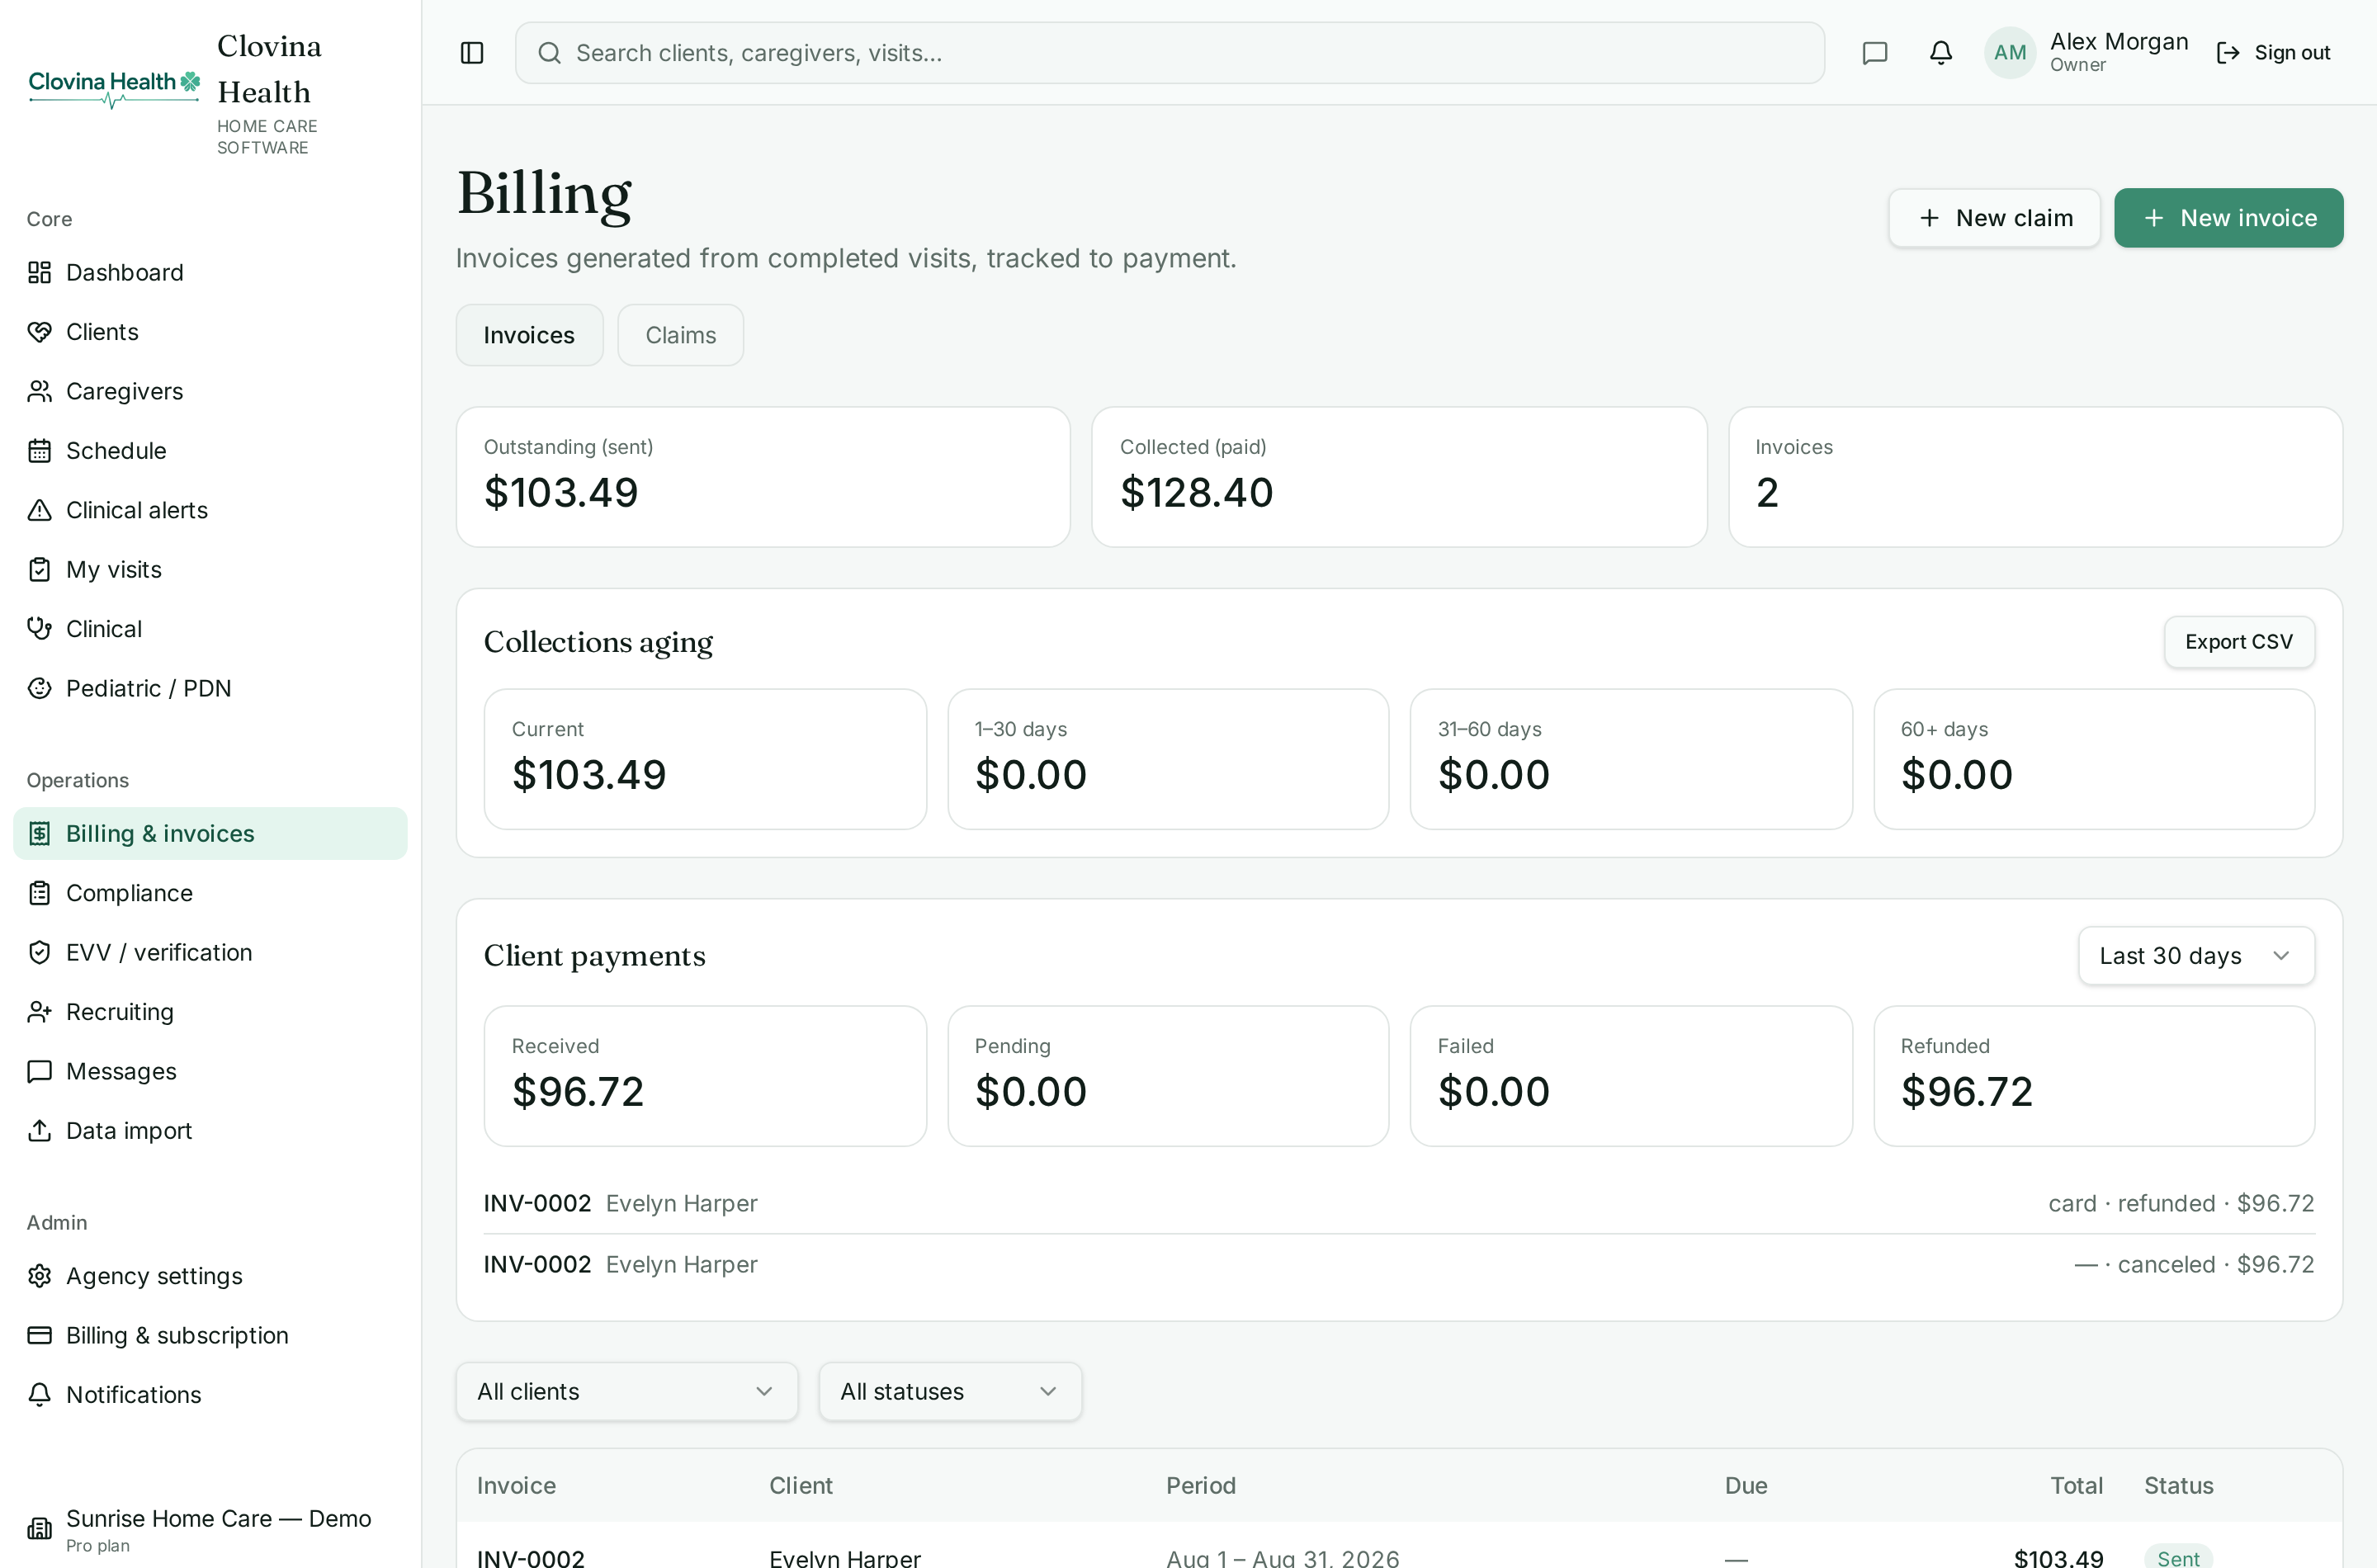Click the New claim button
The image size is (2377, 1568).
click(1994, 218)
